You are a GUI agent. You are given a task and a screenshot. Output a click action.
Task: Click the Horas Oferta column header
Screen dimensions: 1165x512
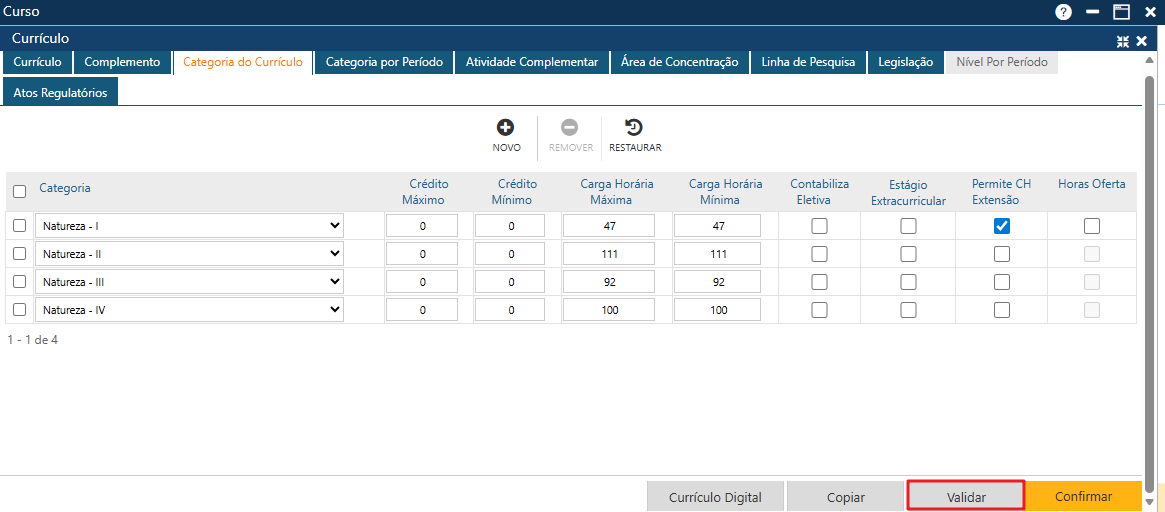coord(1091,184)
